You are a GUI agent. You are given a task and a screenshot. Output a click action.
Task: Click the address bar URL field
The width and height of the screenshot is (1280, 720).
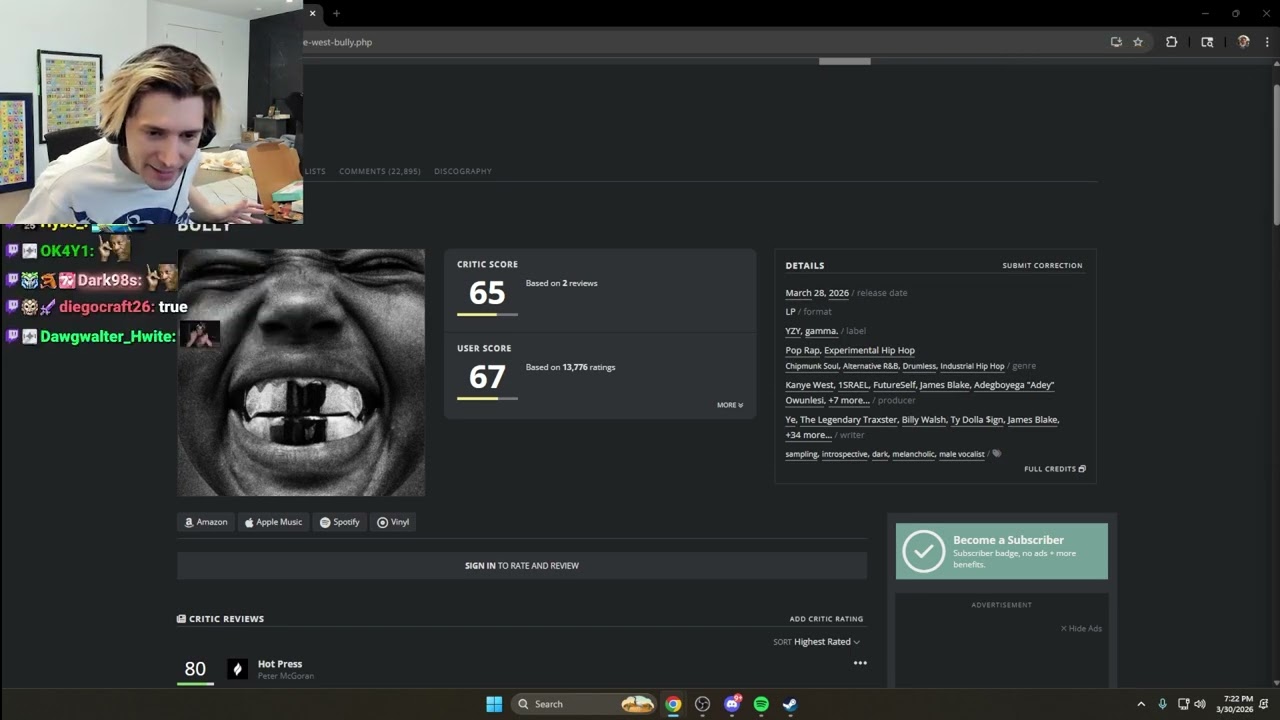pyautogui.click(x=700, y=42)
